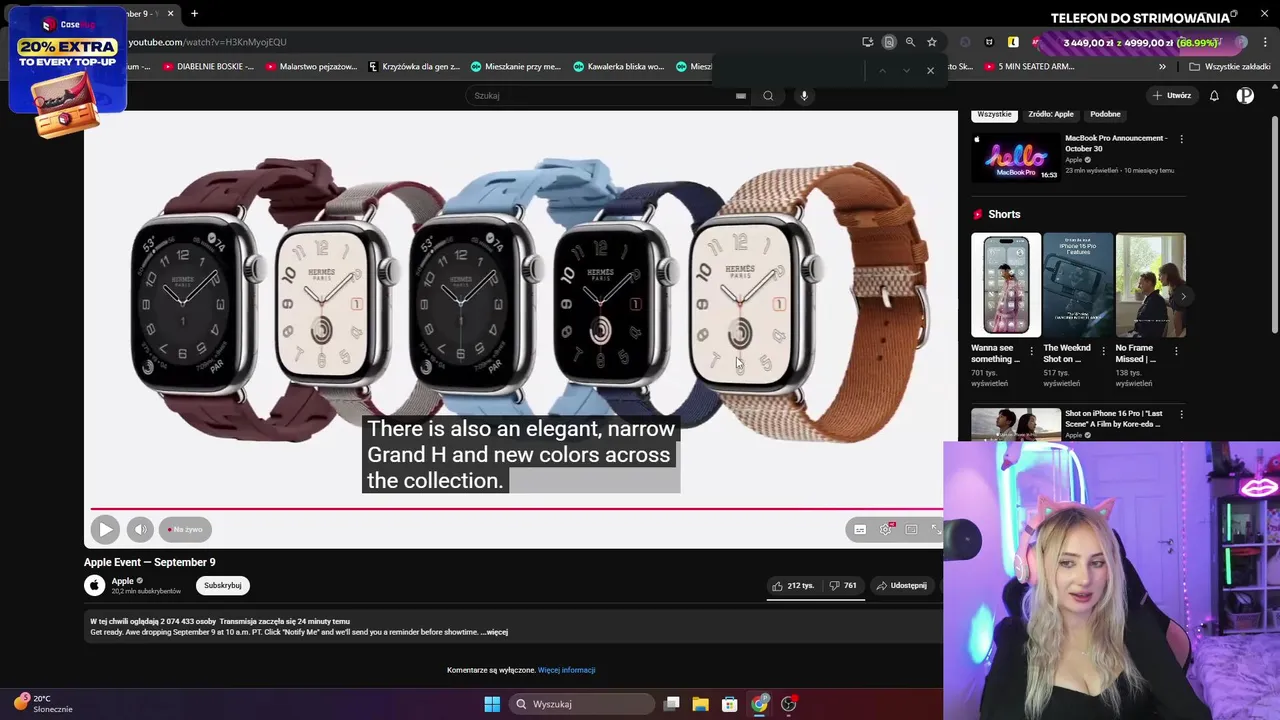Close the find bar with the X
Screen dimensions: 1280x720
930,70
